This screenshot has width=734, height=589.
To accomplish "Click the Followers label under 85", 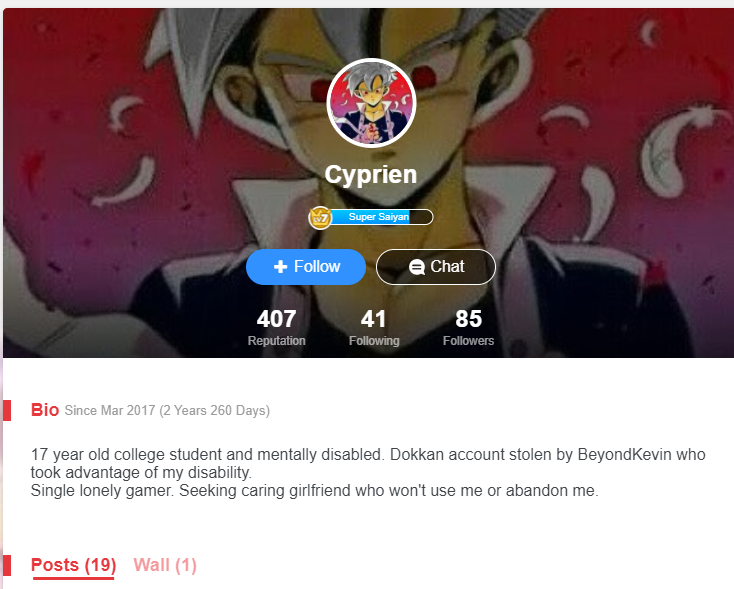I will pos(468,341).
